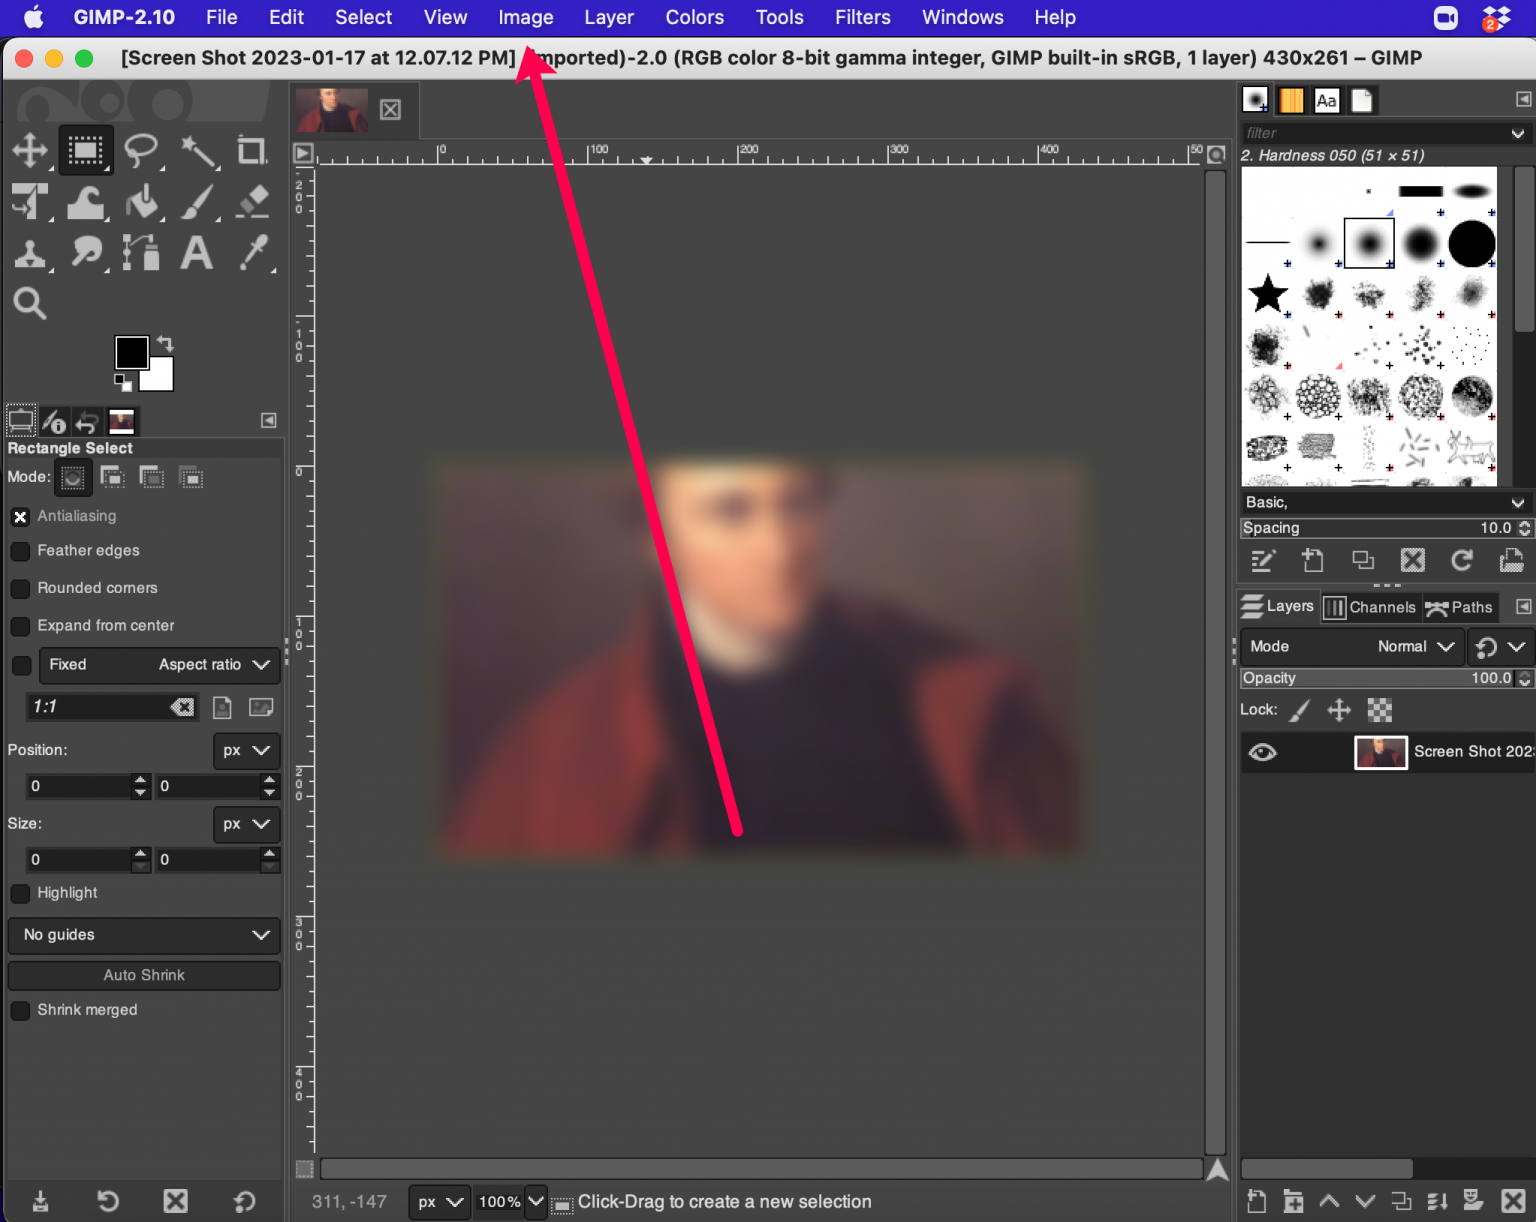Check the Rounded corners option
Viewport: 1536px width, 1222px height.
[20, 589]
